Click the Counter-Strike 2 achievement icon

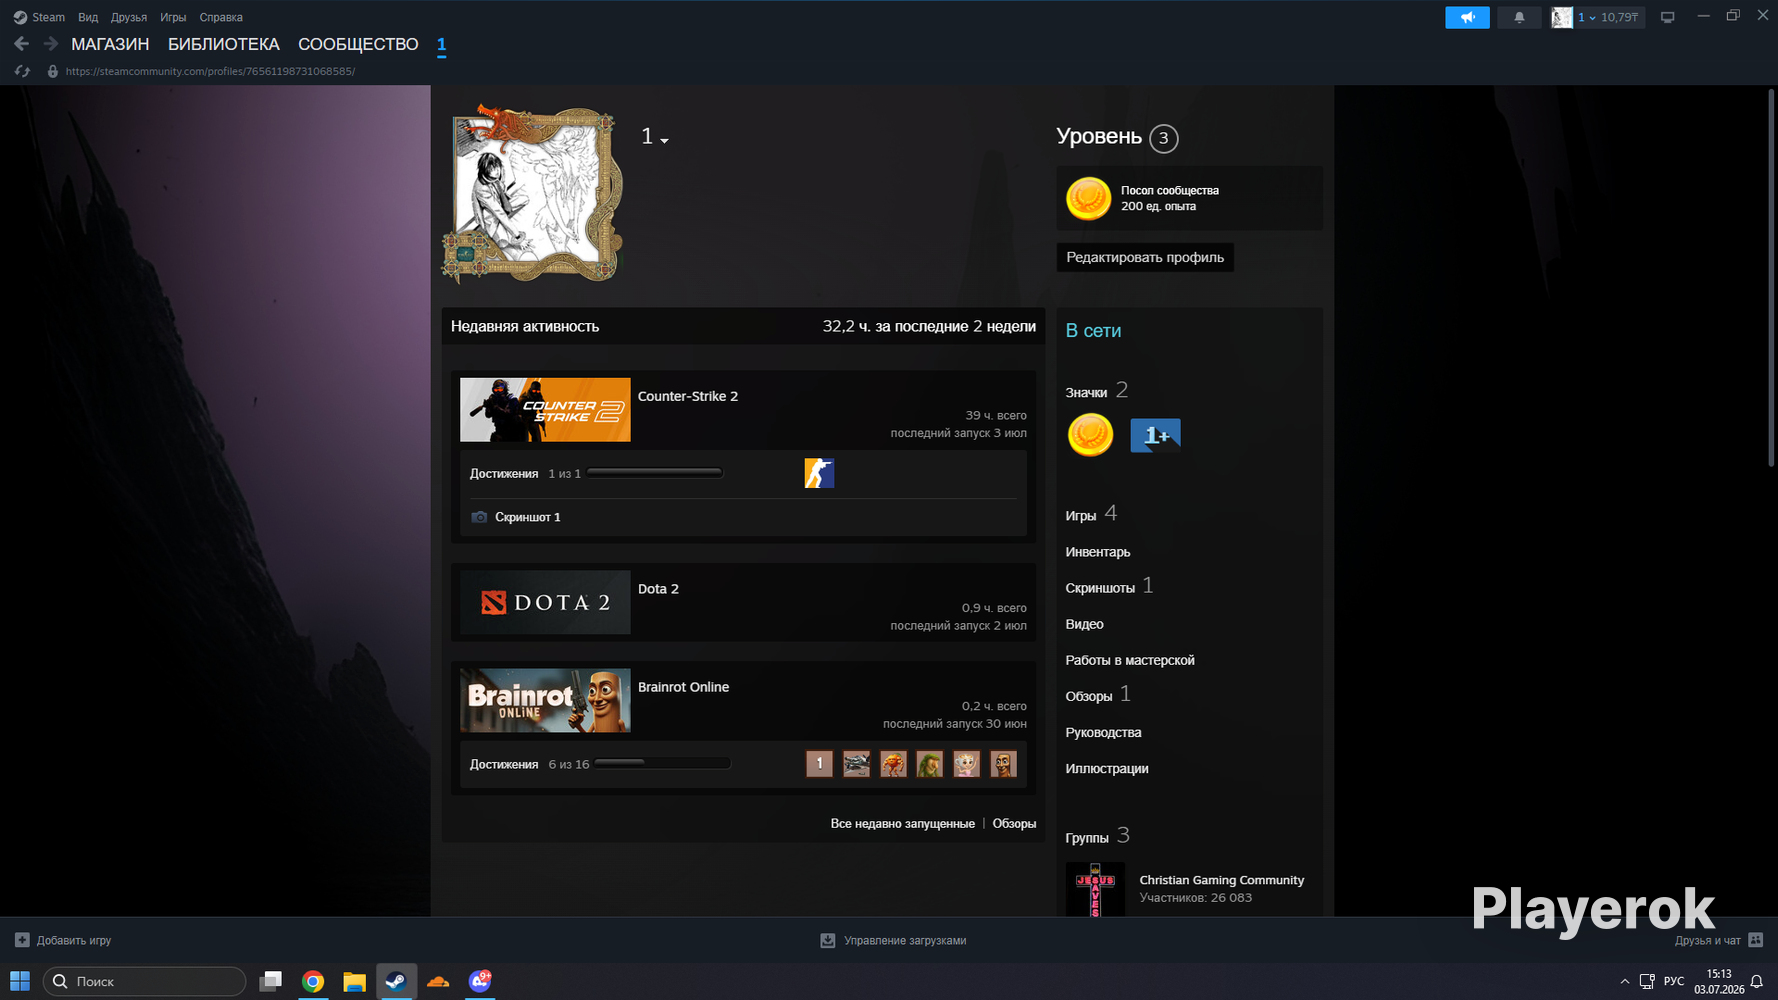click(819, 473)
